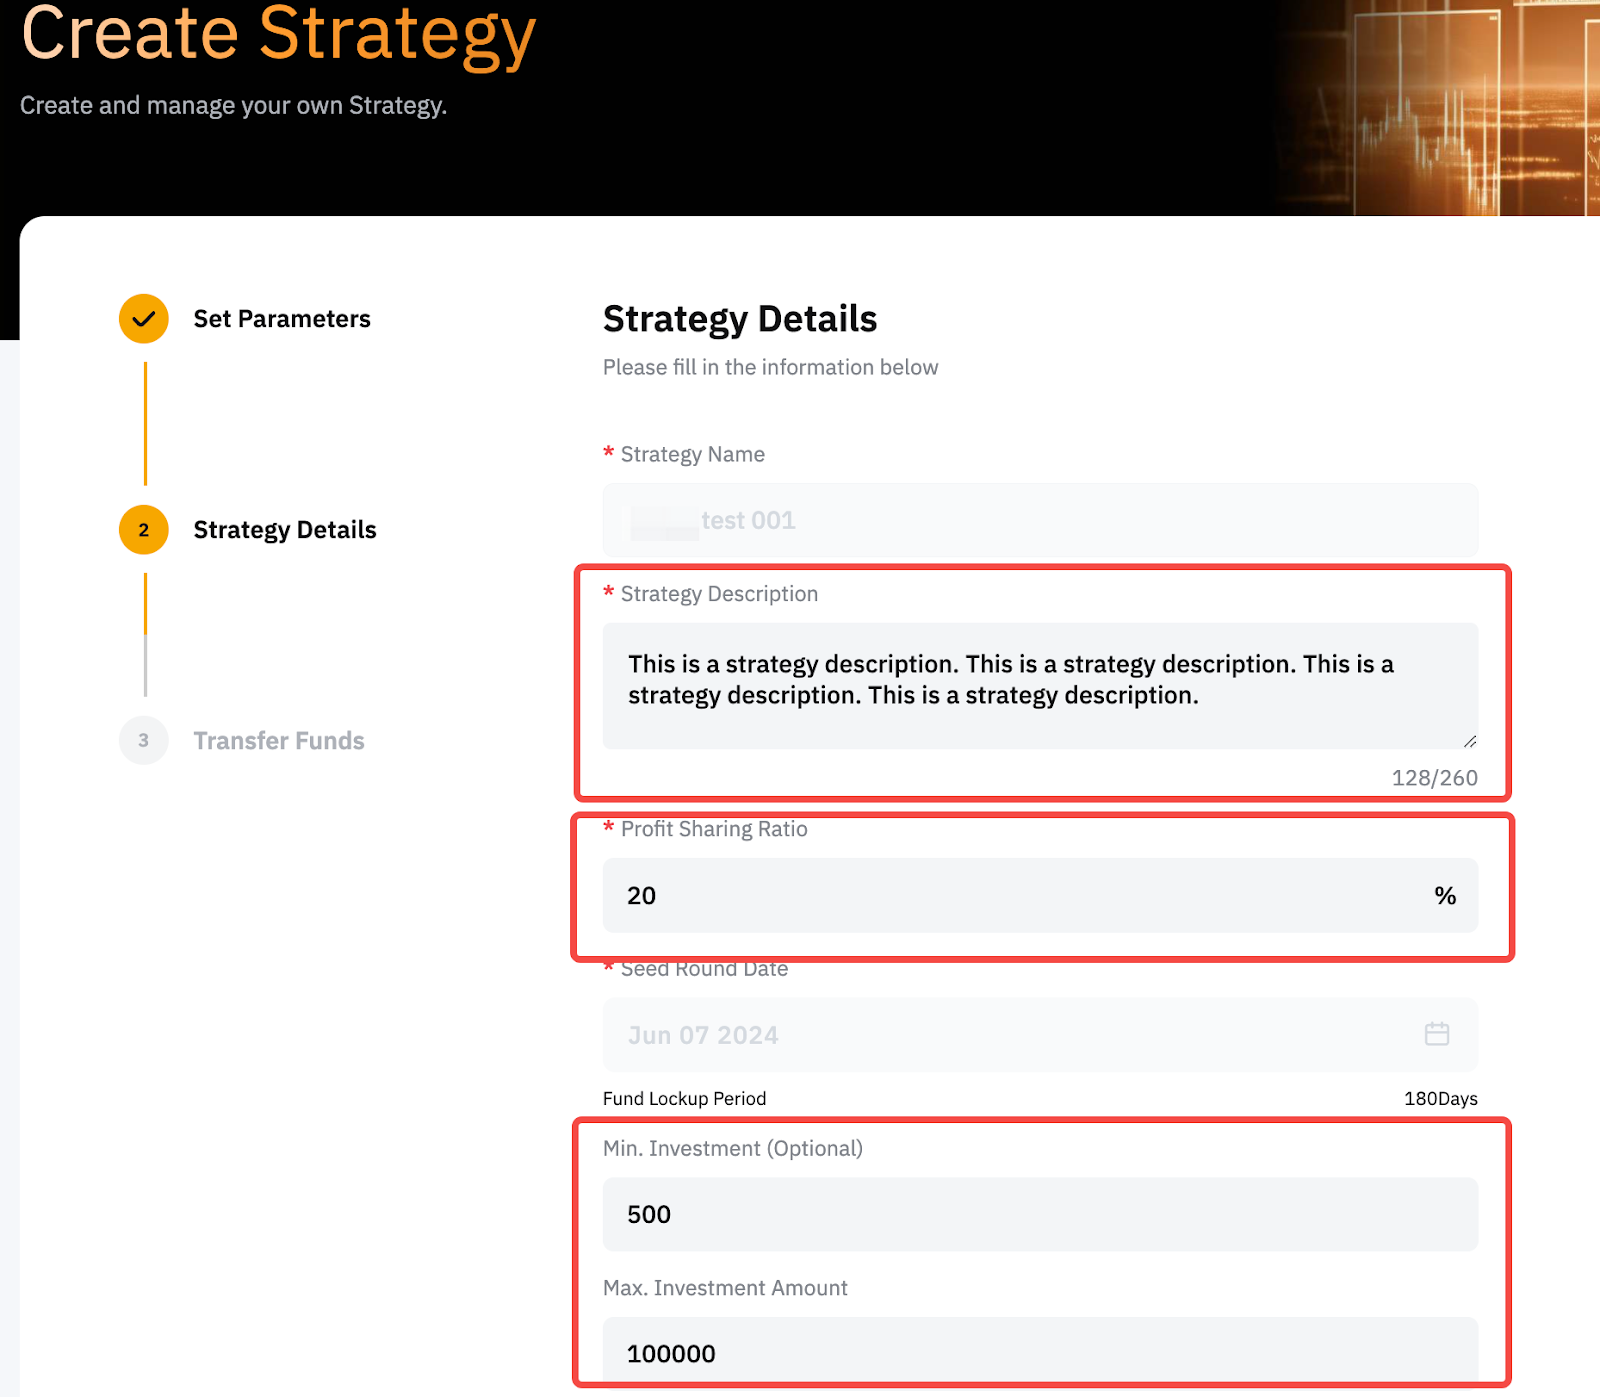Click the Fund Lockup Period label

tap(684, 1099)
